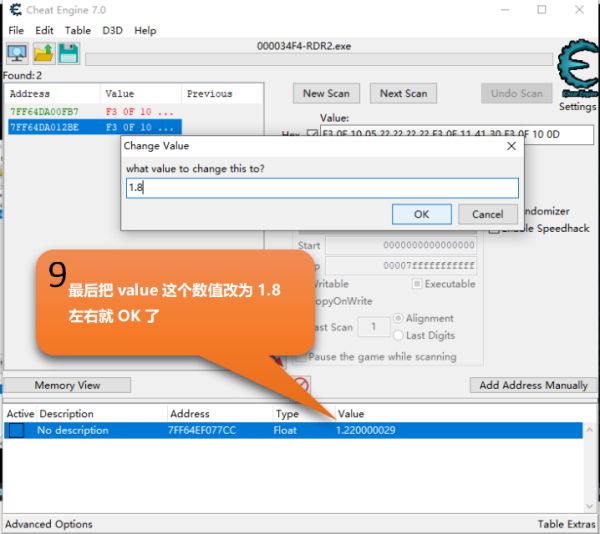The width and height of the screenshot is (600, 534).
Task: Select the Last Digits radio button
Action: point(399,335)
